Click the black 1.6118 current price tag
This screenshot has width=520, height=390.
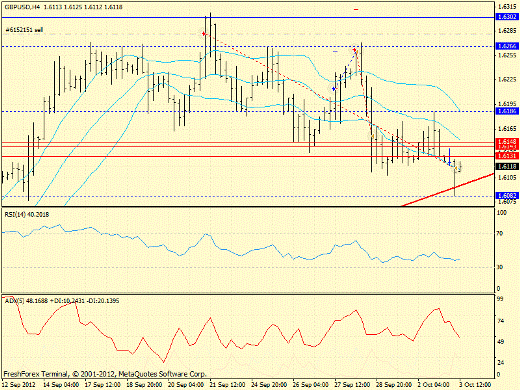click(507, 166)
